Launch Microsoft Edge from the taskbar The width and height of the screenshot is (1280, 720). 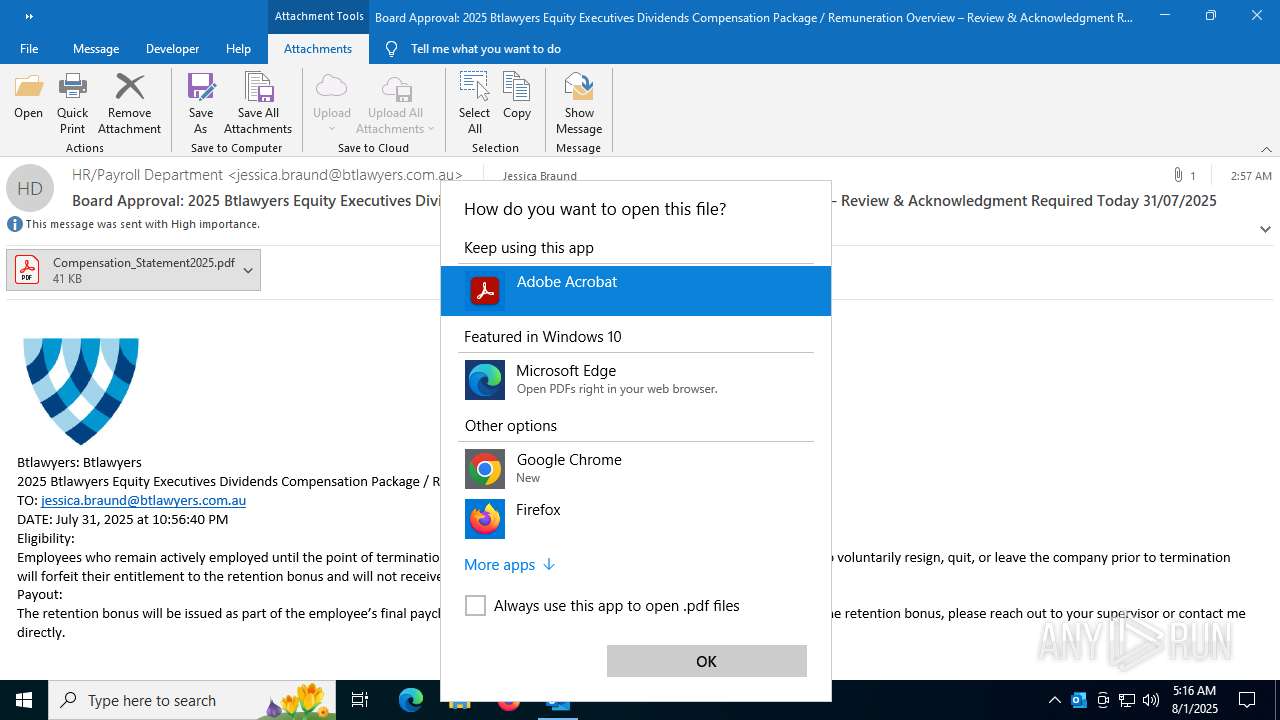point(411,700)
